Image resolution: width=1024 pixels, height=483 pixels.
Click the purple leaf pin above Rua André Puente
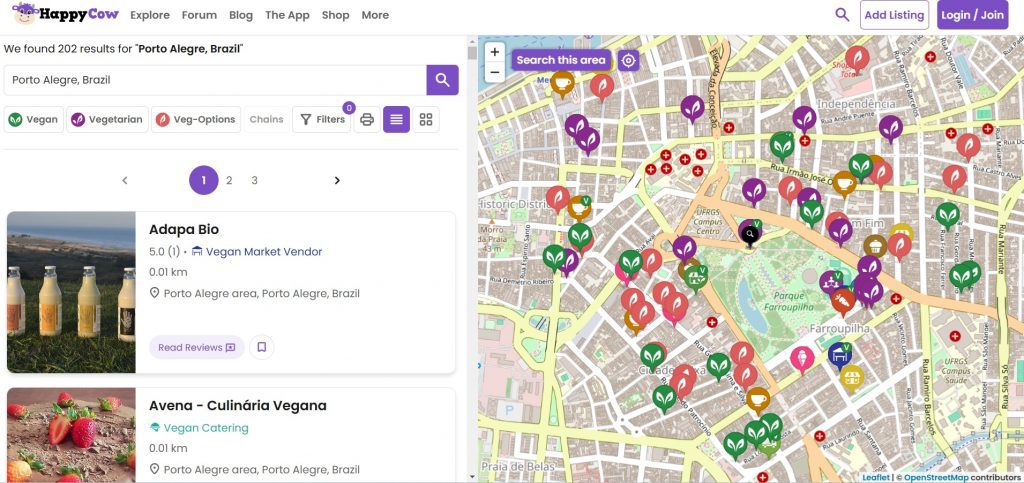tap(805, 118)
